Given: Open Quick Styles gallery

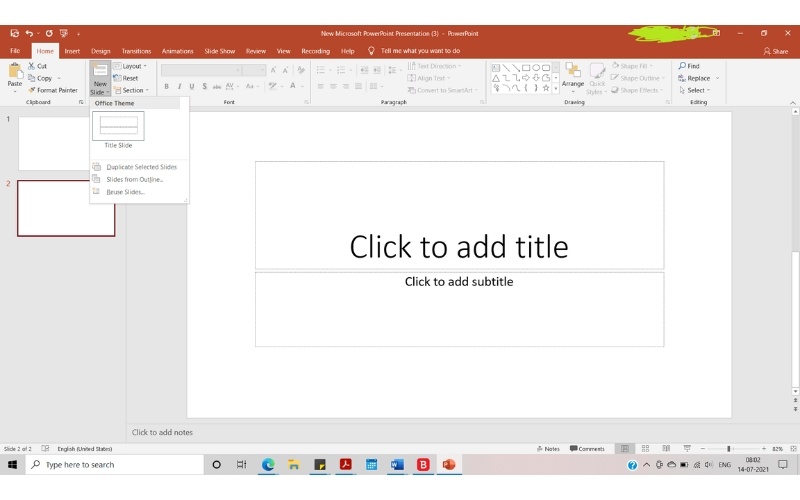Looking at the screenshot, I should coord(596,79).
